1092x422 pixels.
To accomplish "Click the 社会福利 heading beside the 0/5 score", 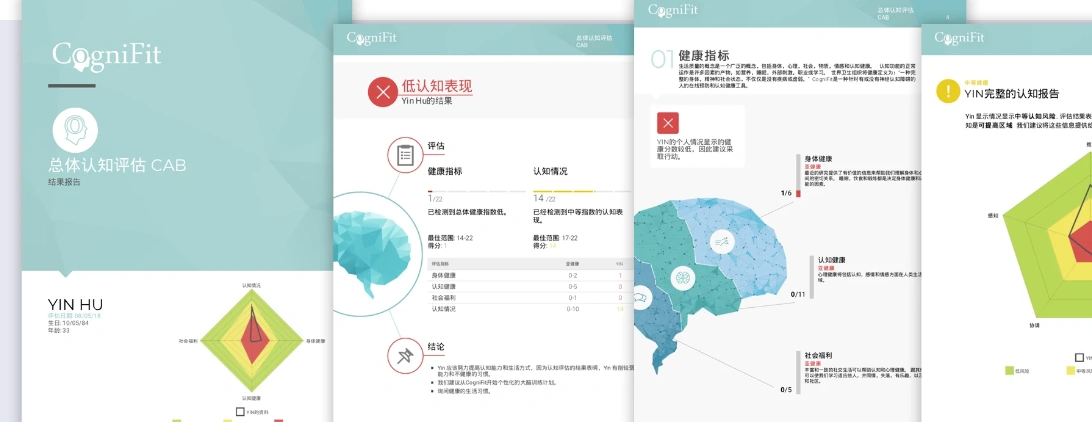I will [816, 354].
